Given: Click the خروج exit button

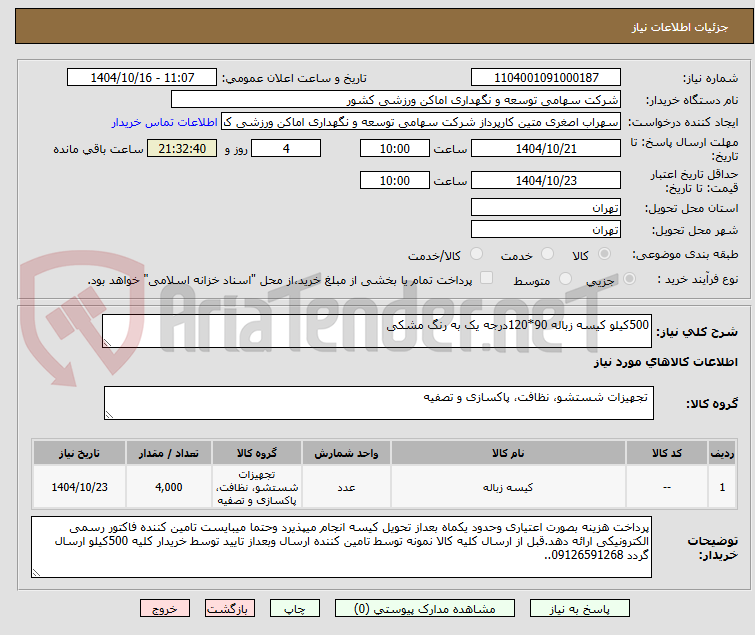Looking at the screenshot, I should (x=165, y=609).
